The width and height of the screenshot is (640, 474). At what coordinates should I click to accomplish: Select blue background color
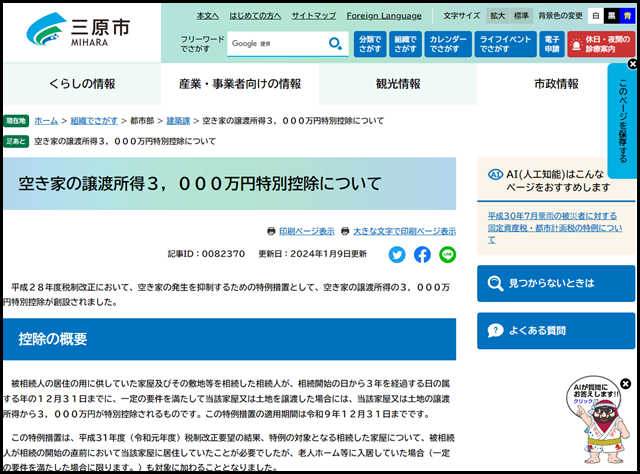(x=627, y=16)
